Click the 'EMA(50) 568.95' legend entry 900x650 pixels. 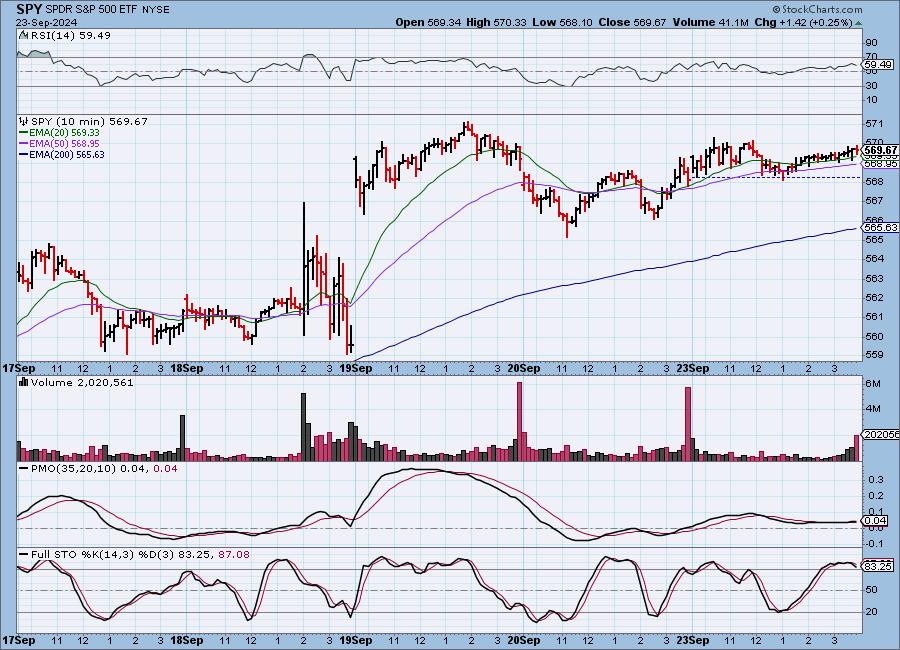point(64,144)
